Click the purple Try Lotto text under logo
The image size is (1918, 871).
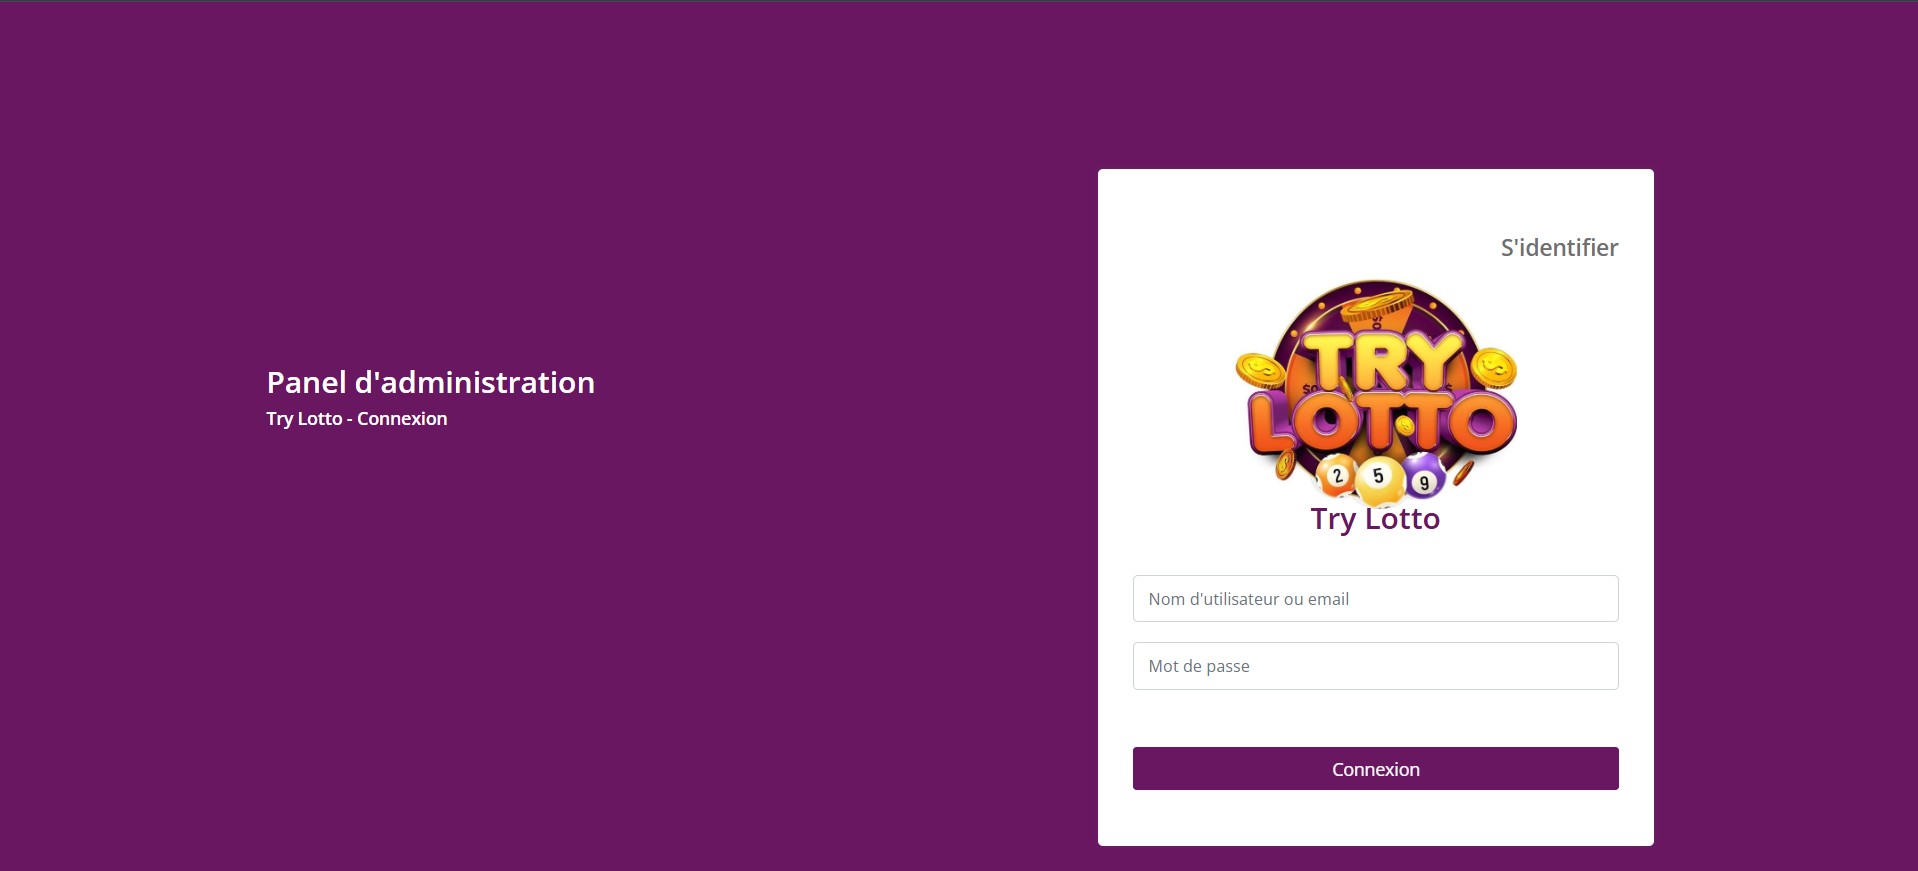pyautogui.click(x=1375, y=519)
